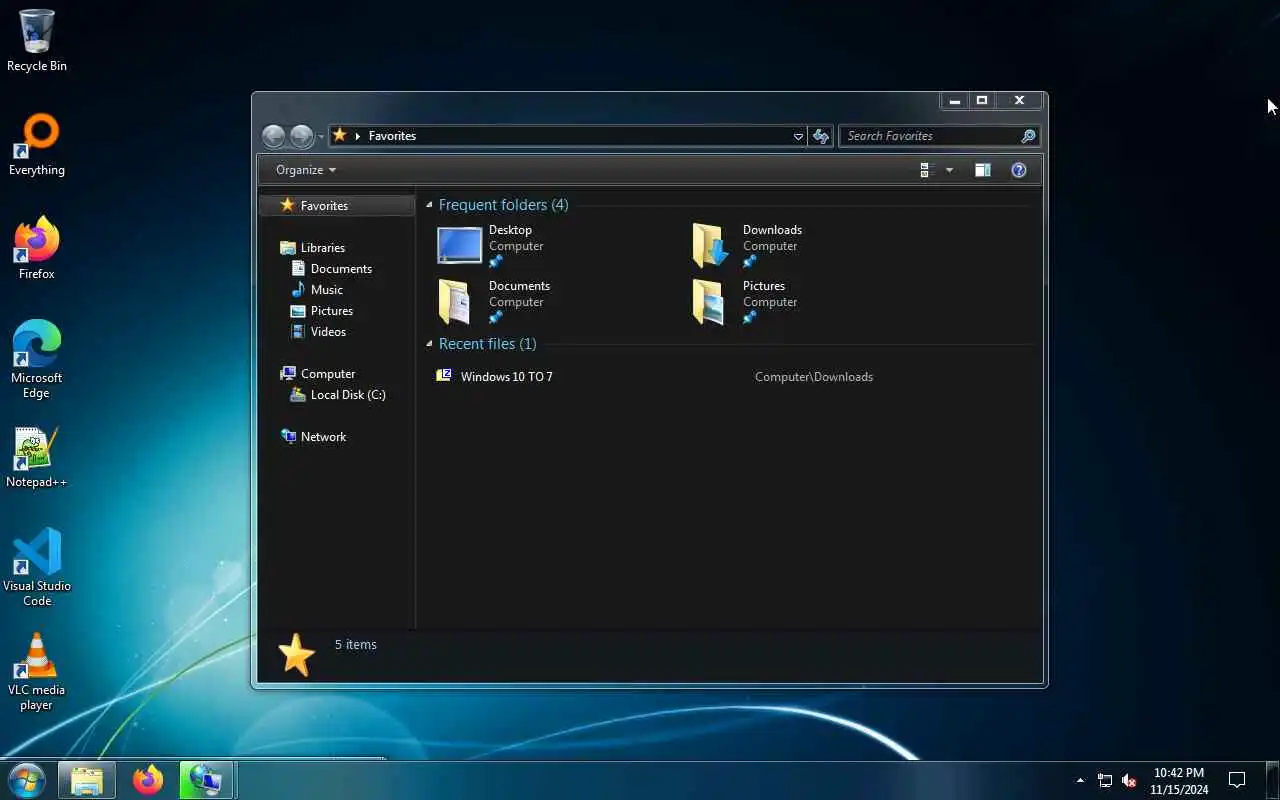This screenshot has width=1280, height=800.
Task: Click the large star in details pane
Action: pos(296,655)
